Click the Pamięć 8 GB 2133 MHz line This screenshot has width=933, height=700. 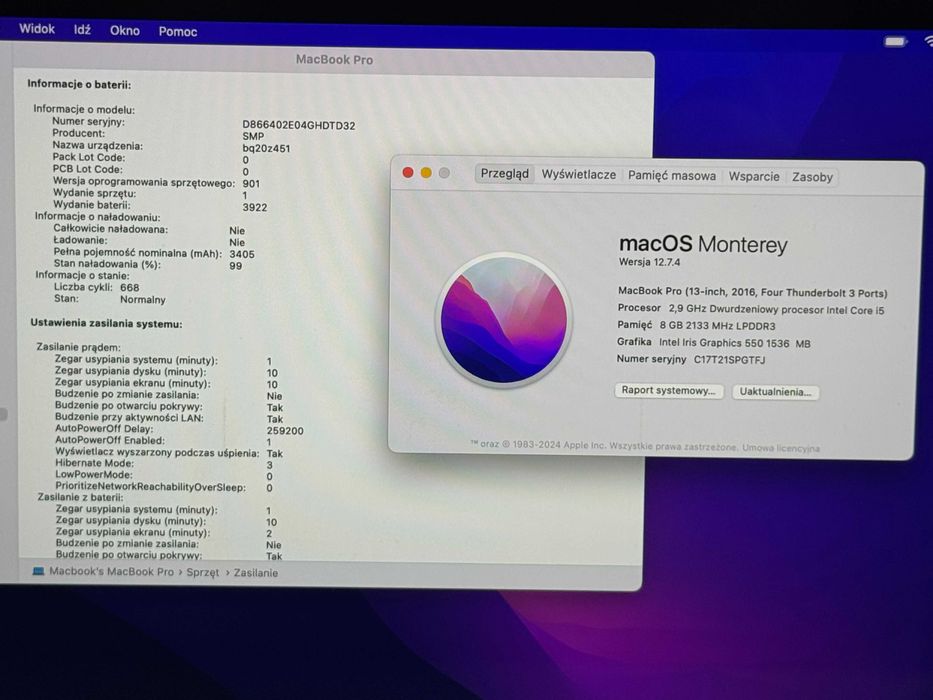(x=696, y=325)
